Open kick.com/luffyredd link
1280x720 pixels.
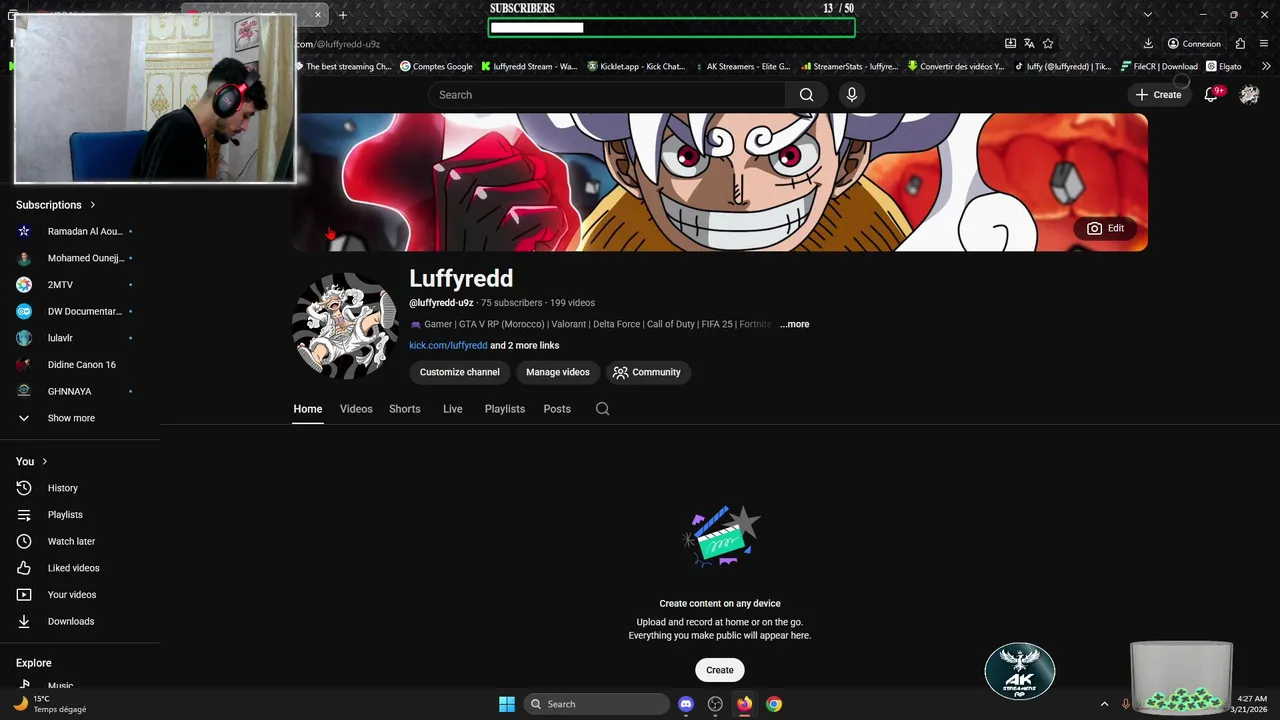pos(448,346)
